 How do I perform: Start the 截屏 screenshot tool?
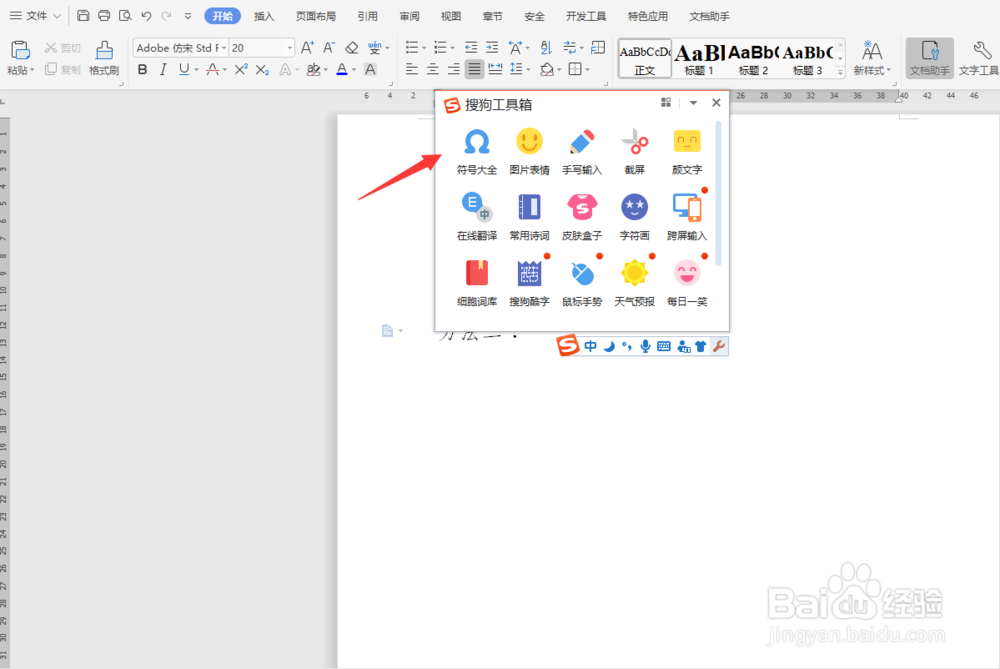tap(635, 151)
